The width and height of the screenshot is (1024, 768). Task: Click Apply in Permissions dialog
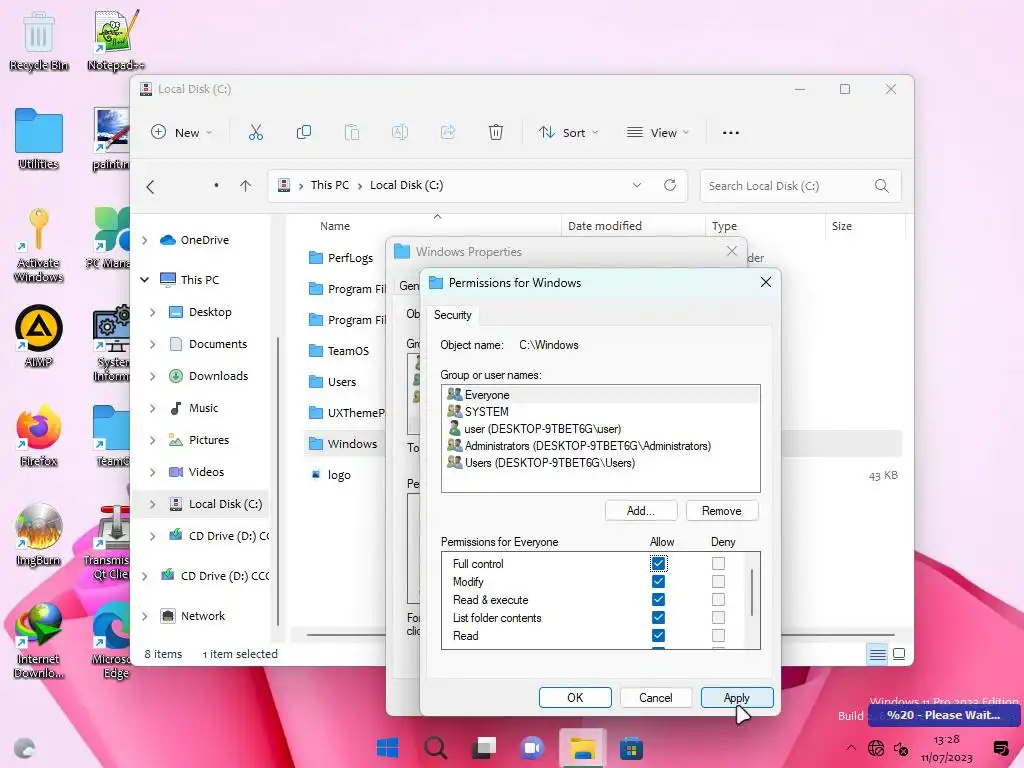737,697
